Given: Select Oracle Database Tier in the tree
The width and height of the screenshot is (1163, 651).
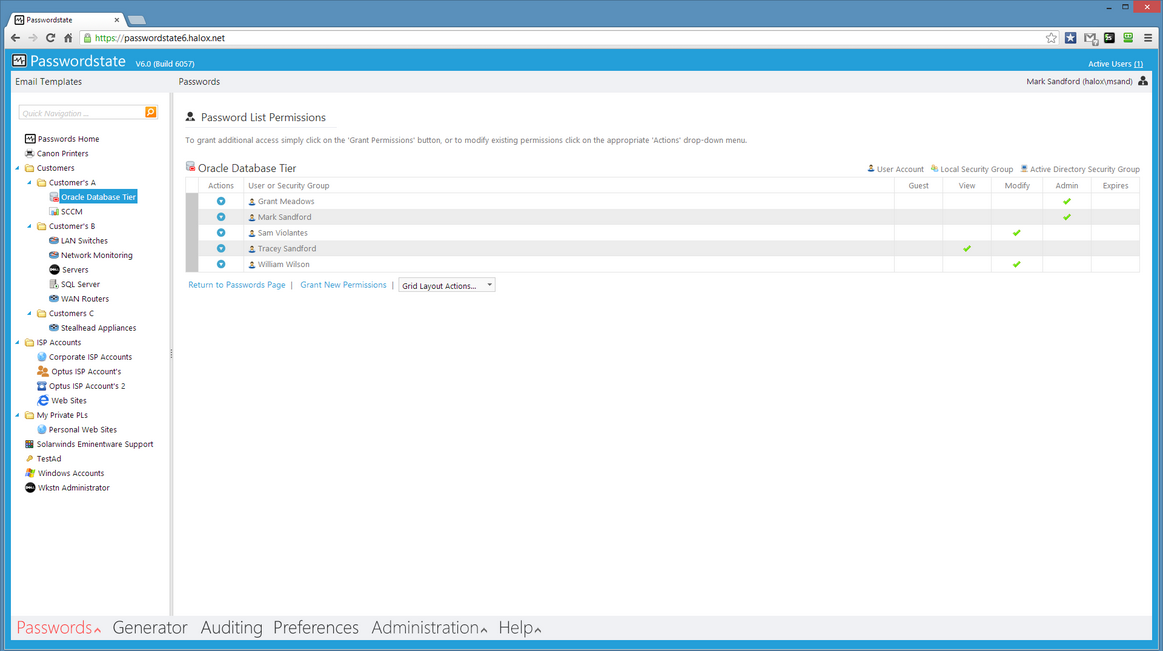Looking at the screenshot, I should click(x=98, y=197).
